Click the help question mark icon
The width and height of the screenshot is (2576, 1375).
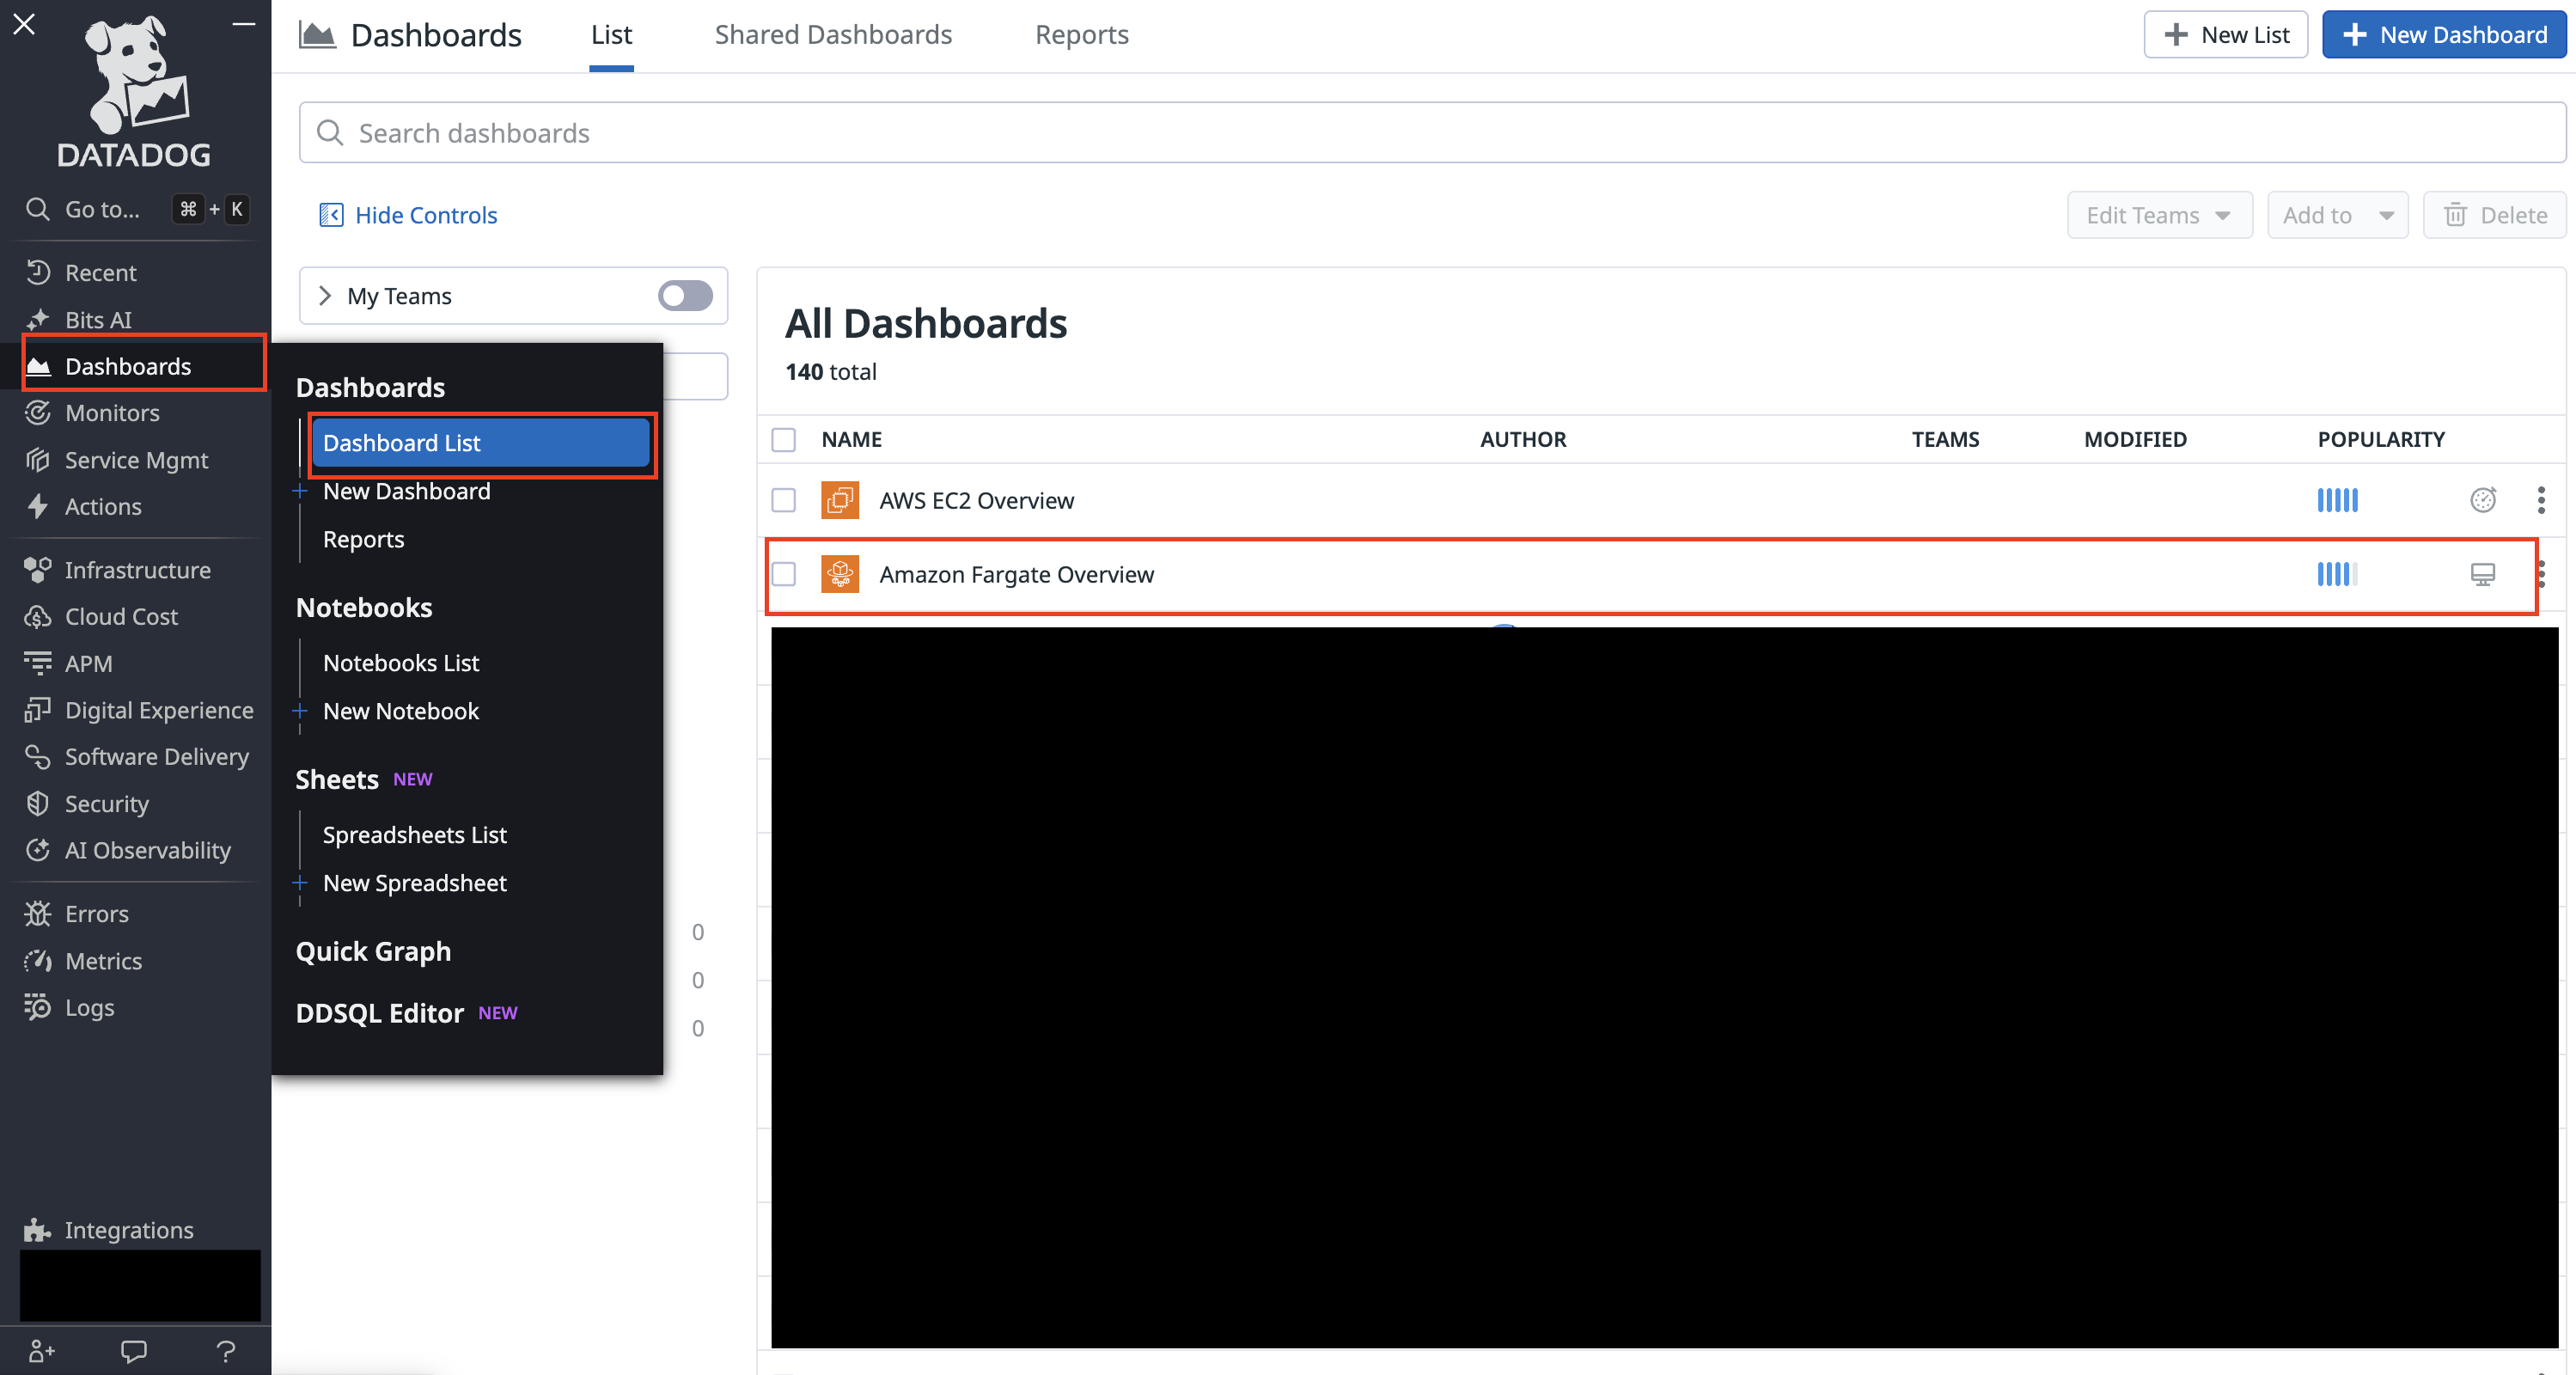(x=226, y=1351)
